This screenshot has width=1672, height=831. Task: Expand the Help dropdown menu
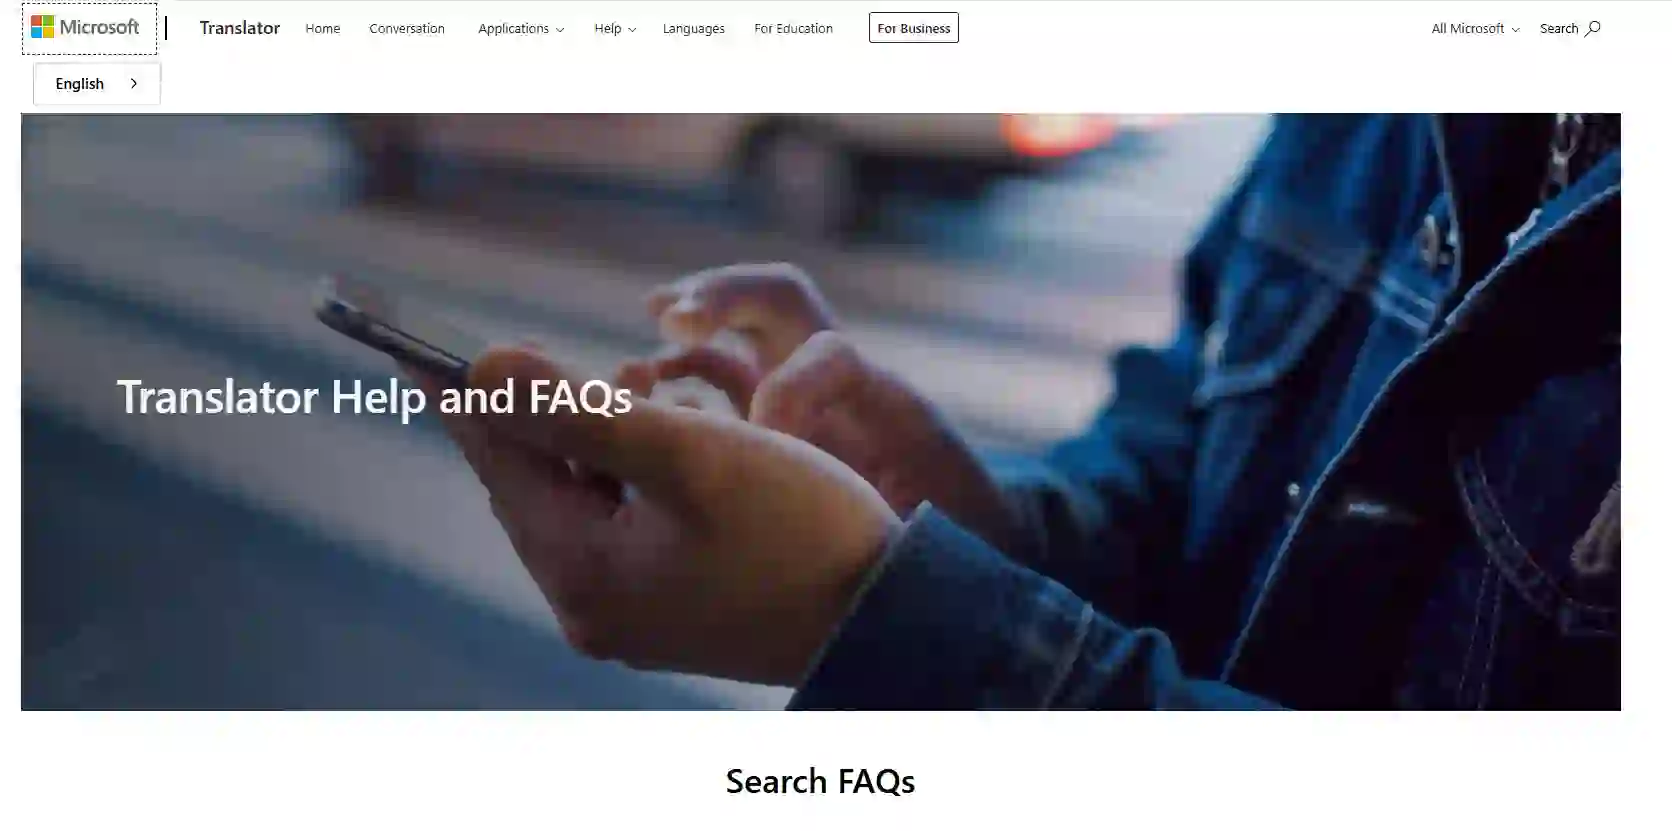tap(615, 29)
